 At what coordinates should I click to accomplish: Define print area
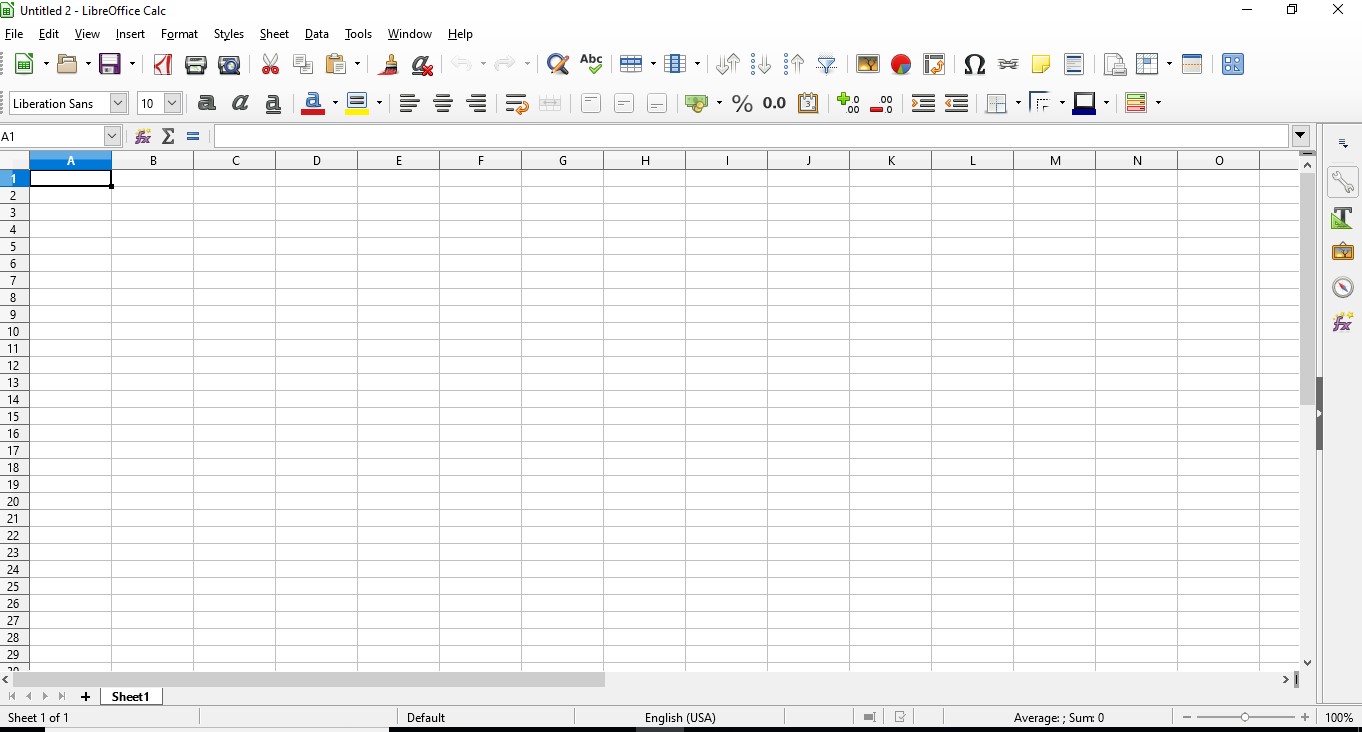click(x=1115, y=64)
